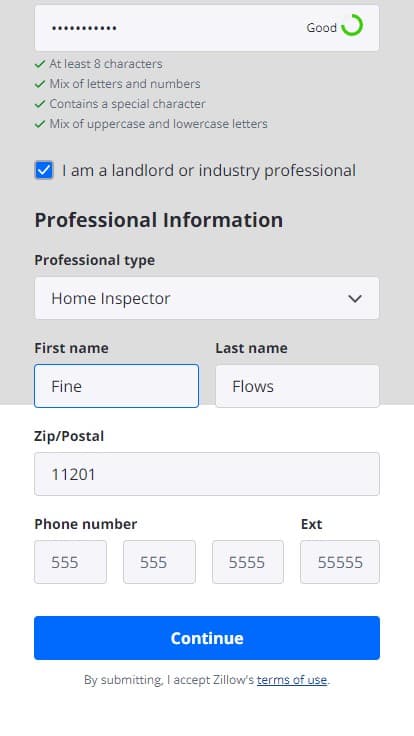Open Zillow's terms of use link
This screenshot has width=414, height=736.
click(x=292, y=680)
